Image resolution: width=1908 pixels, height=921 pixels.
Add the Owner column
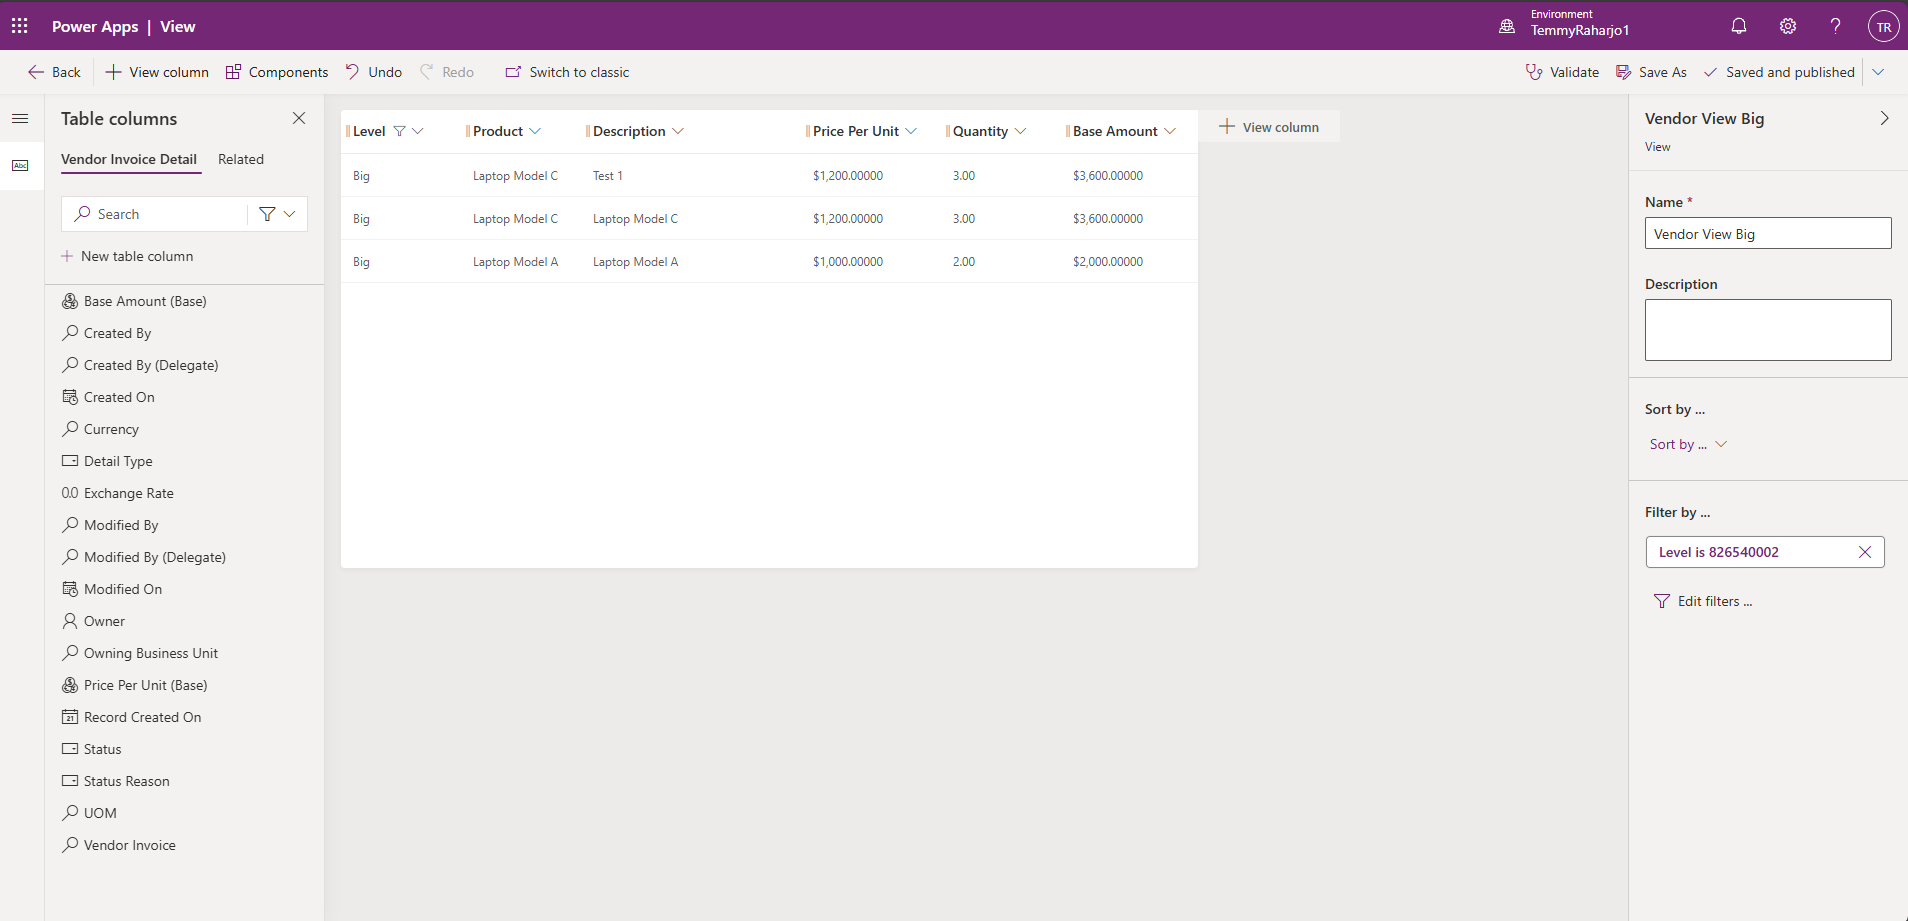pos(94,621)
